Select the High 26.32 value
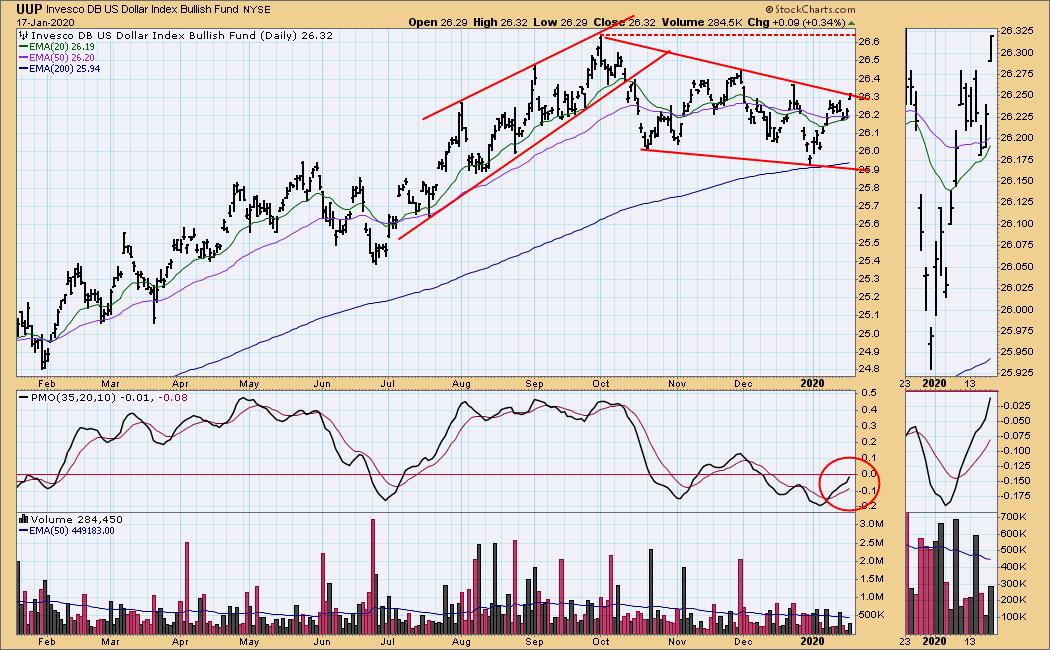The width and height of the screenshot is (1050, 650). click(500, 22)
